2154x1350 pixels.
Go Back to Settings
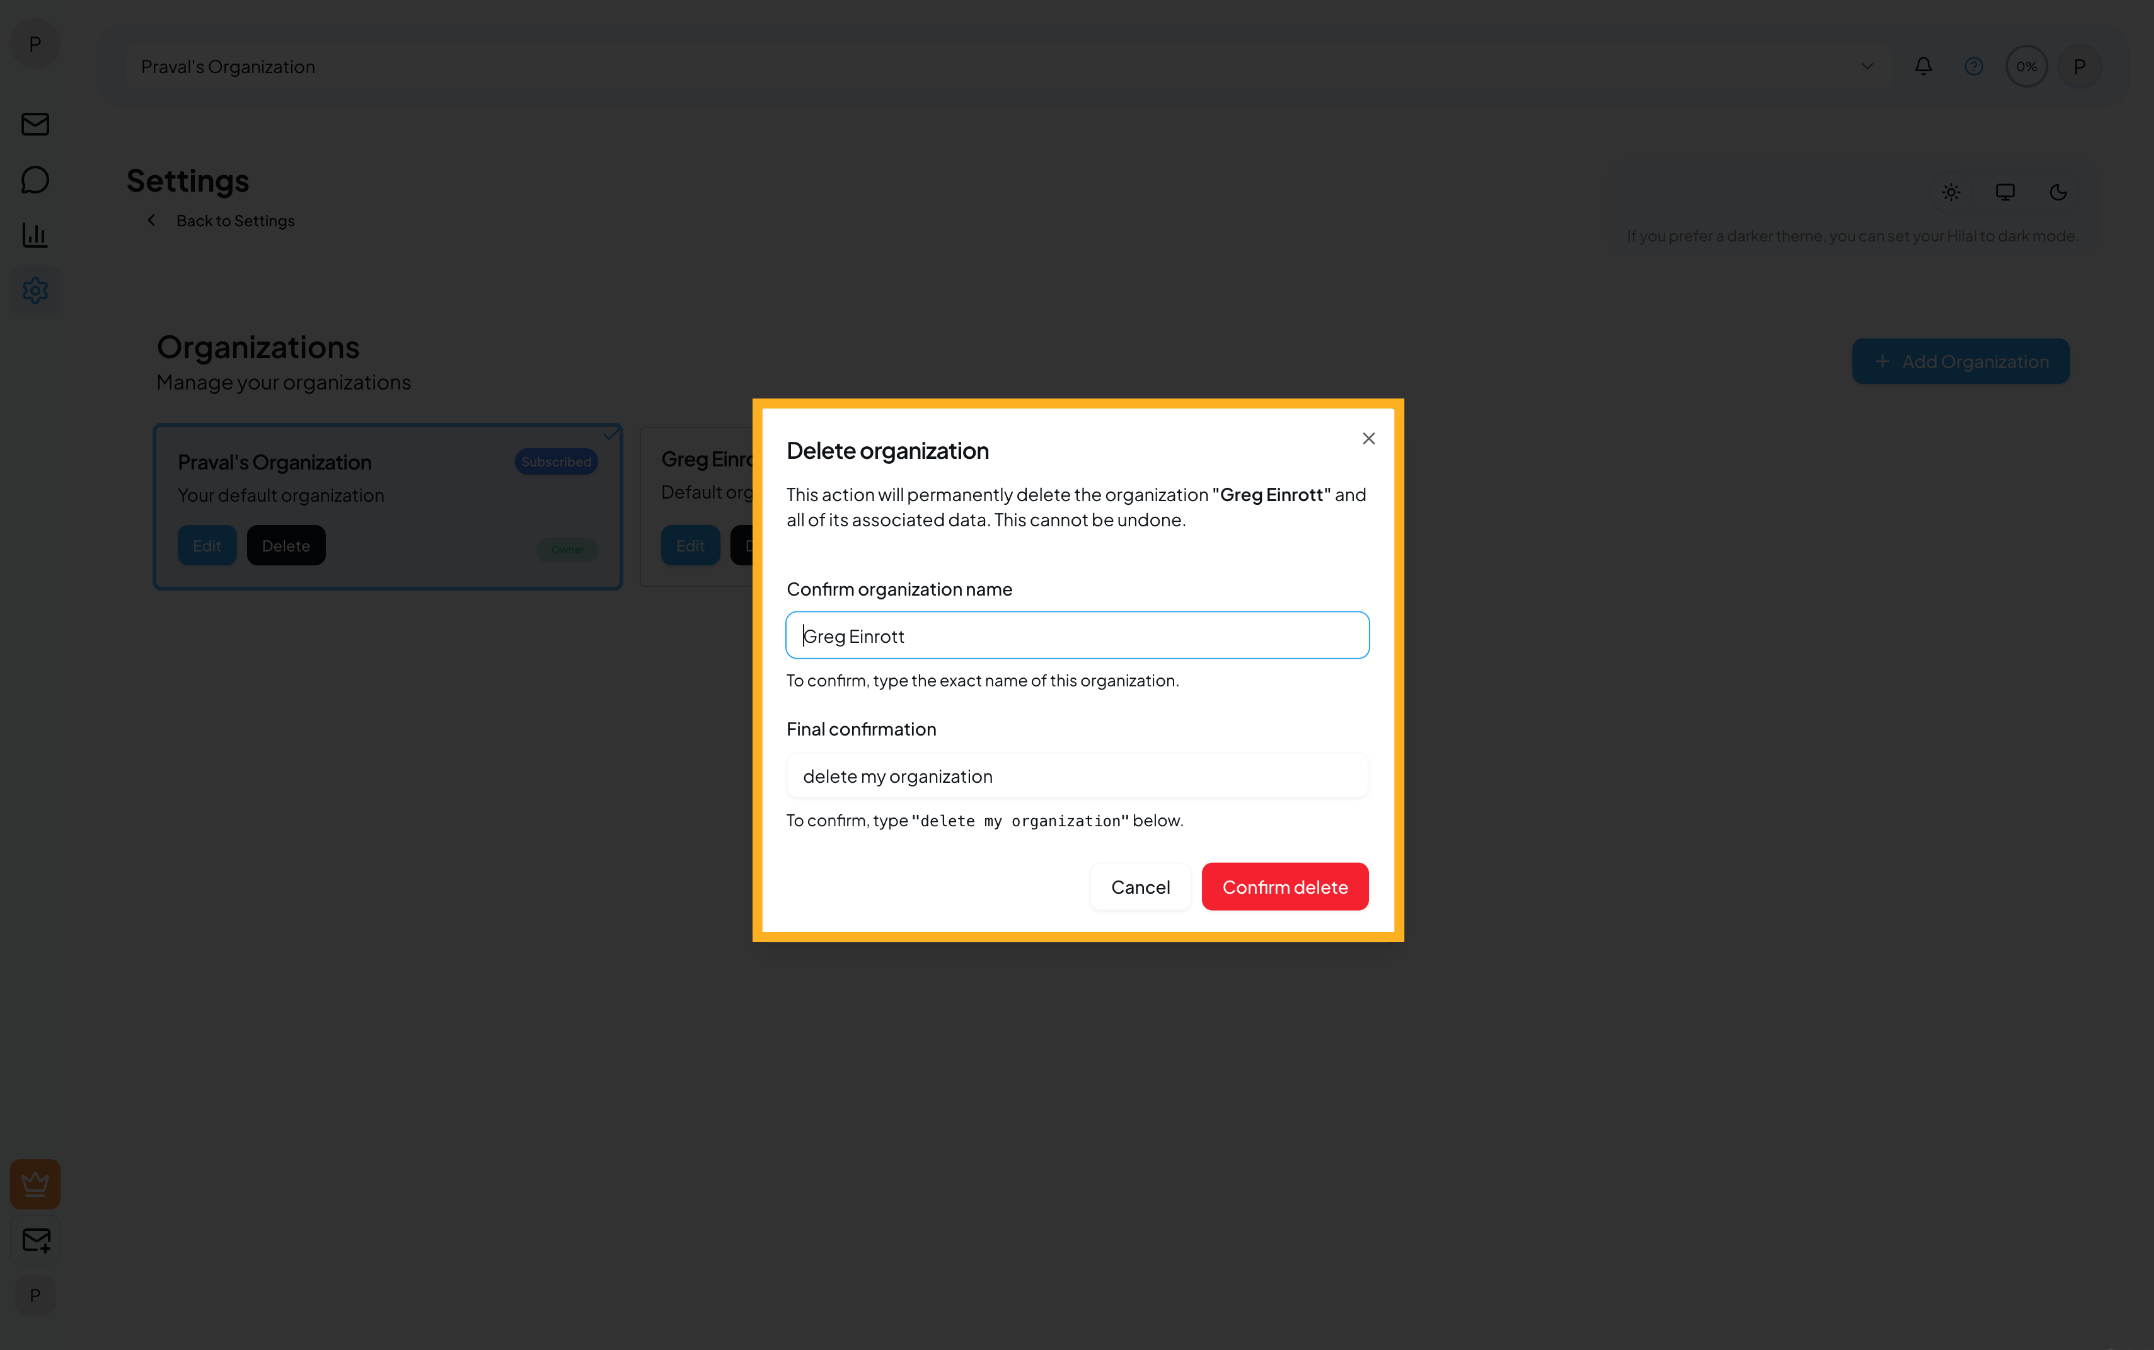235,220
